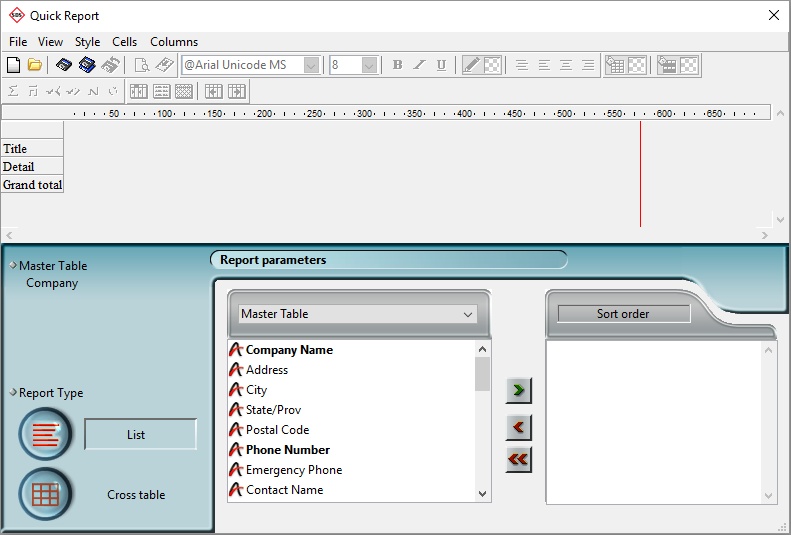Open the font size dropdown
This screenshot has height=535, width=791.
point(369,65)
